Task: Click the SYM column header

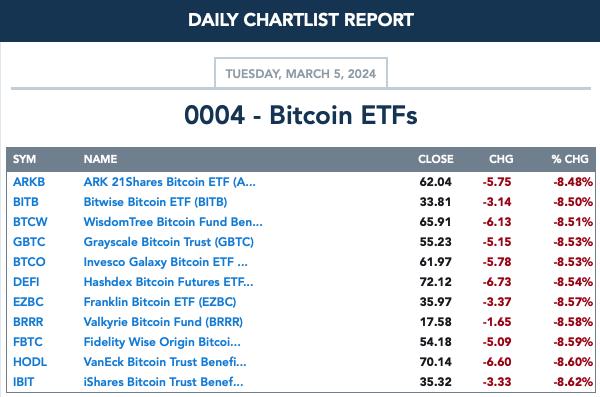Action: (x=24, y=159)
